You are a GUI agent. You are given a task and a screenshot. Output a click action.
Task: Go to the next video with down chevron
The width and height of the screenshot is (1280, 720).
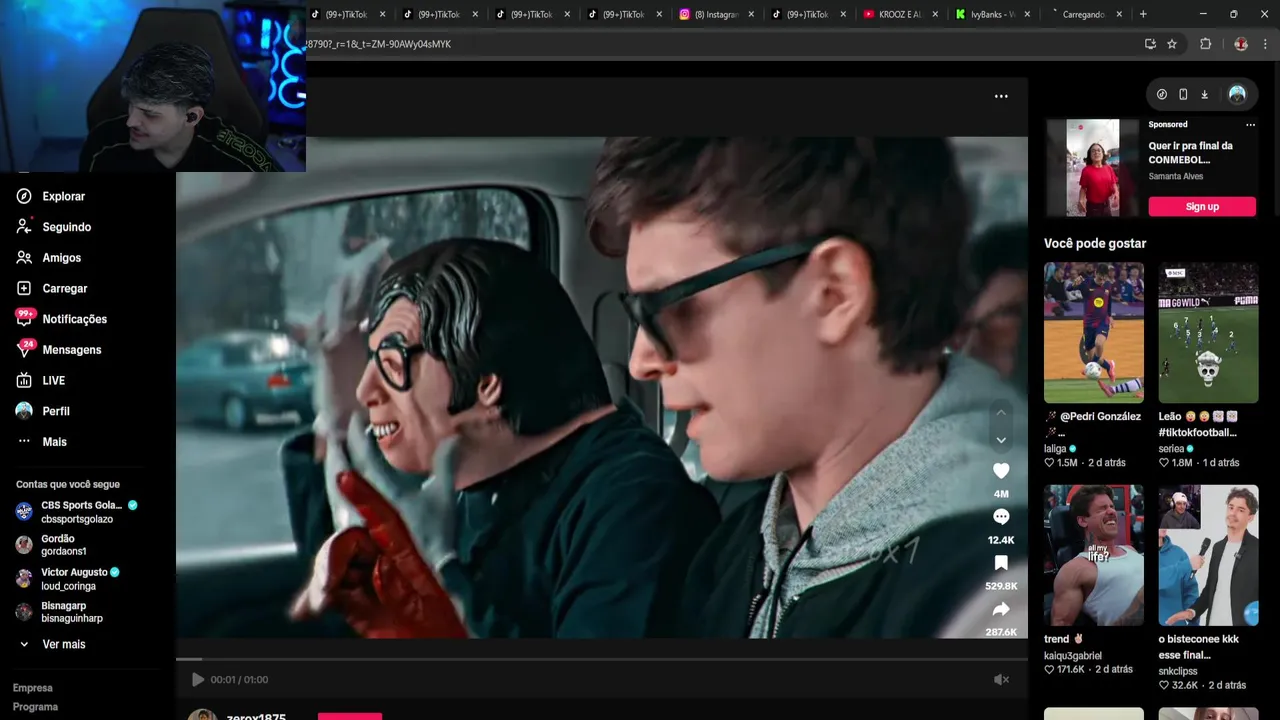[1001, 440]
